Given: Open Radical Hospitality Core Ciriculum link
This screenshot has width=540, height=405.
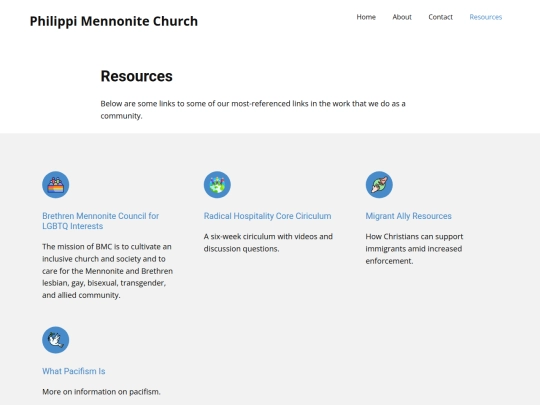Looking at the screenshot, I should coord(267,216).
